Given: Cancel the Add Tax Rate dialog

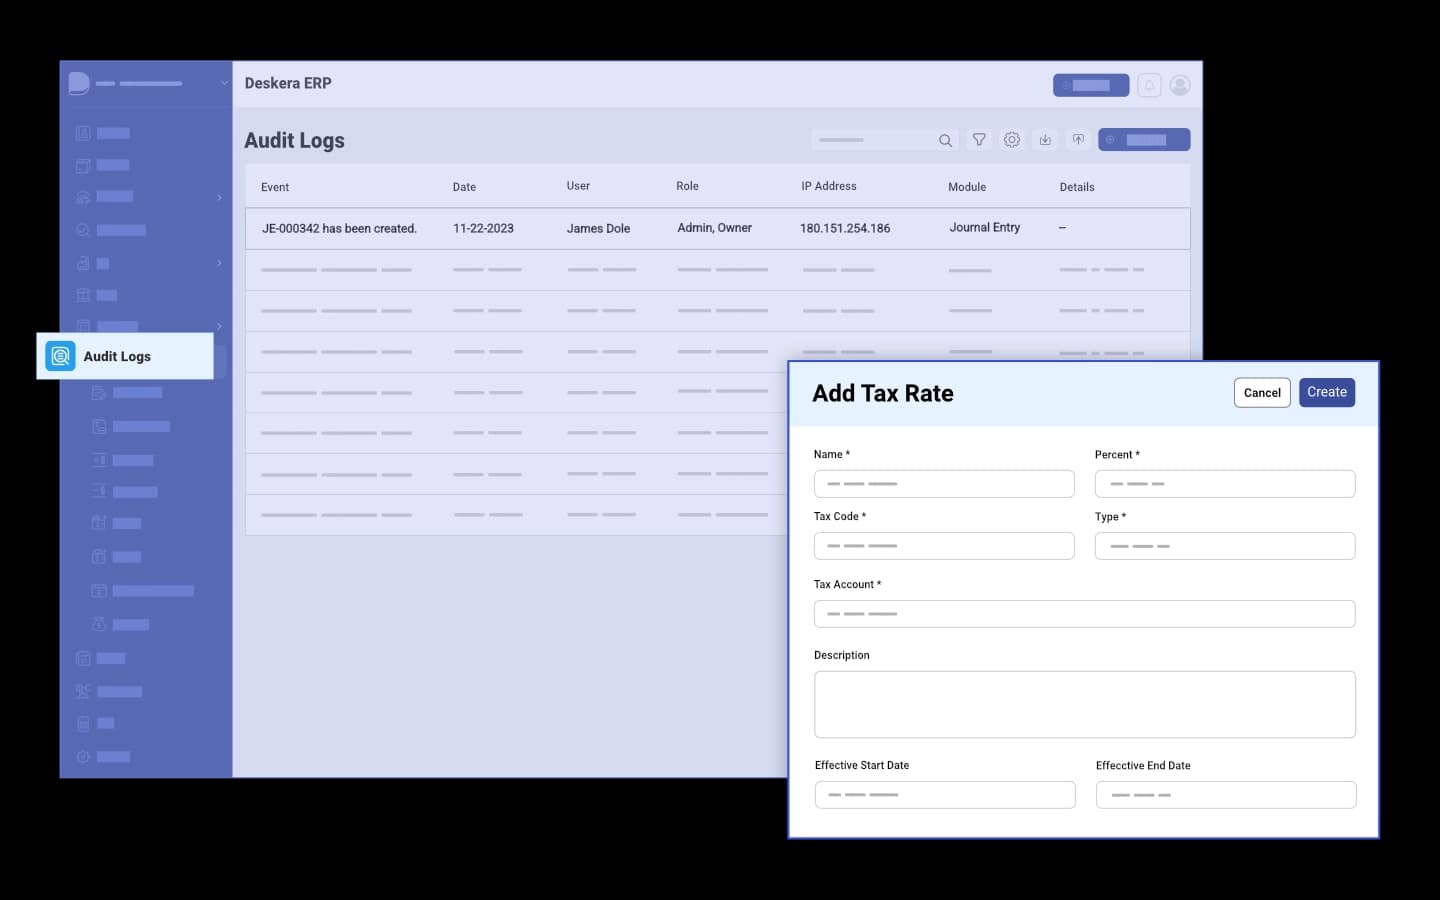Looking at the screenshot, I should 1261,393.
